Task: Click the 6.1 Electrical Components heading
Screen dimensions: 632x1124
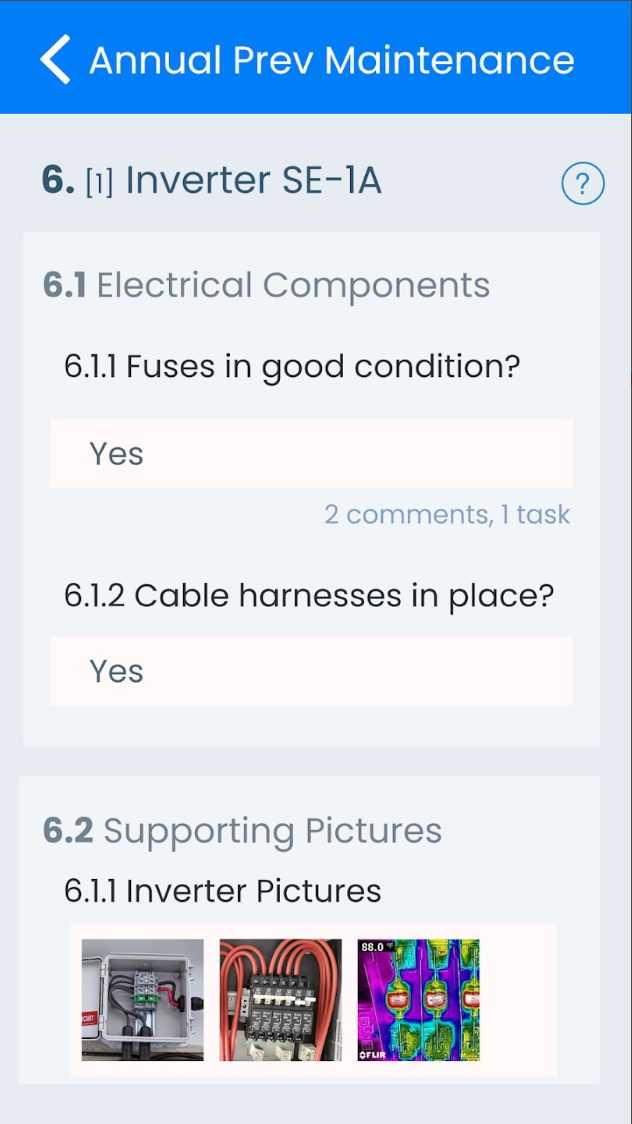Action: [x=292, y=286]
